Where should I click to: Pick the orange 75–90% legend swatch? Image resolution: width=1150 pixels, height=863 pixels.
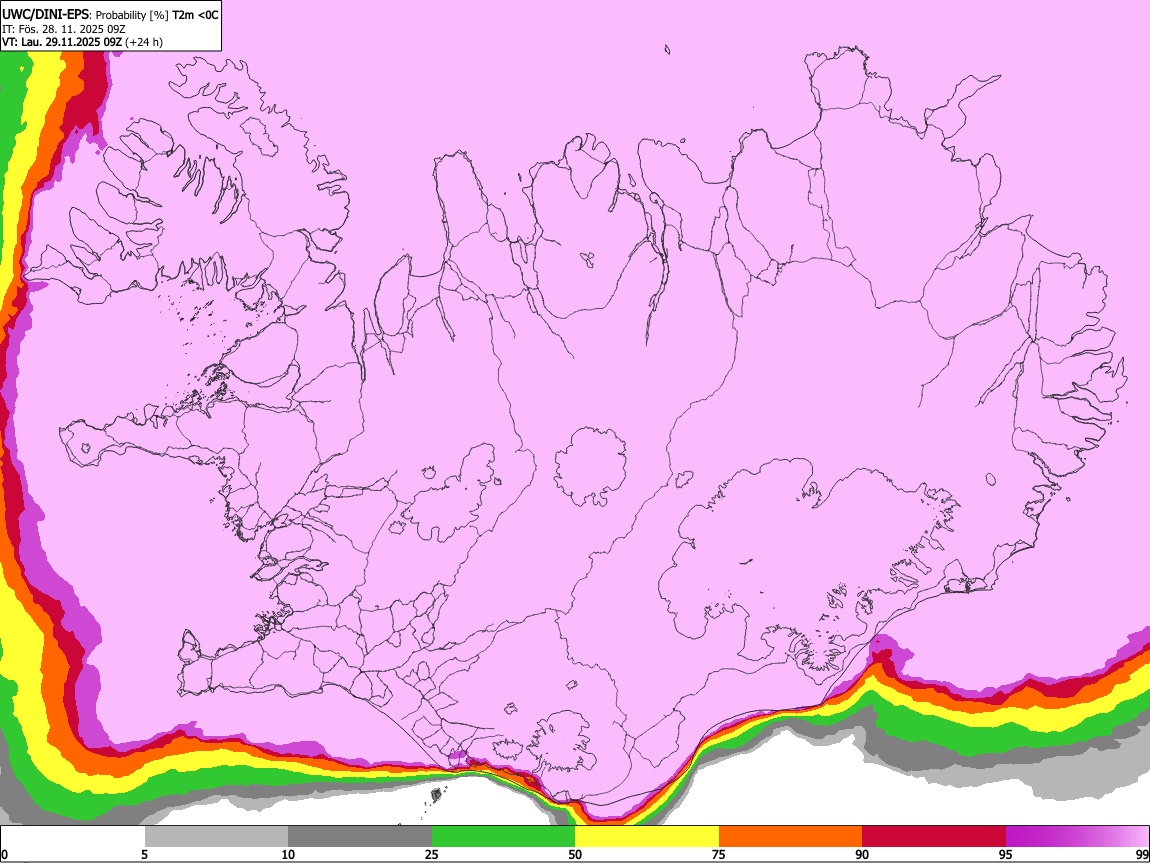791,836
